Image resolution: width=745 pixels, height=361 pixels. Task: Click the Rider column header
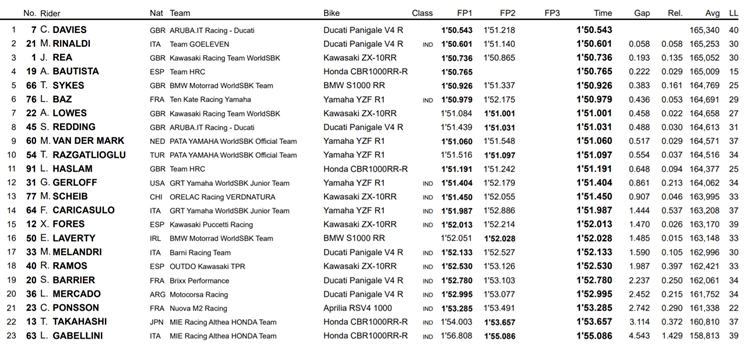[50, 13]
